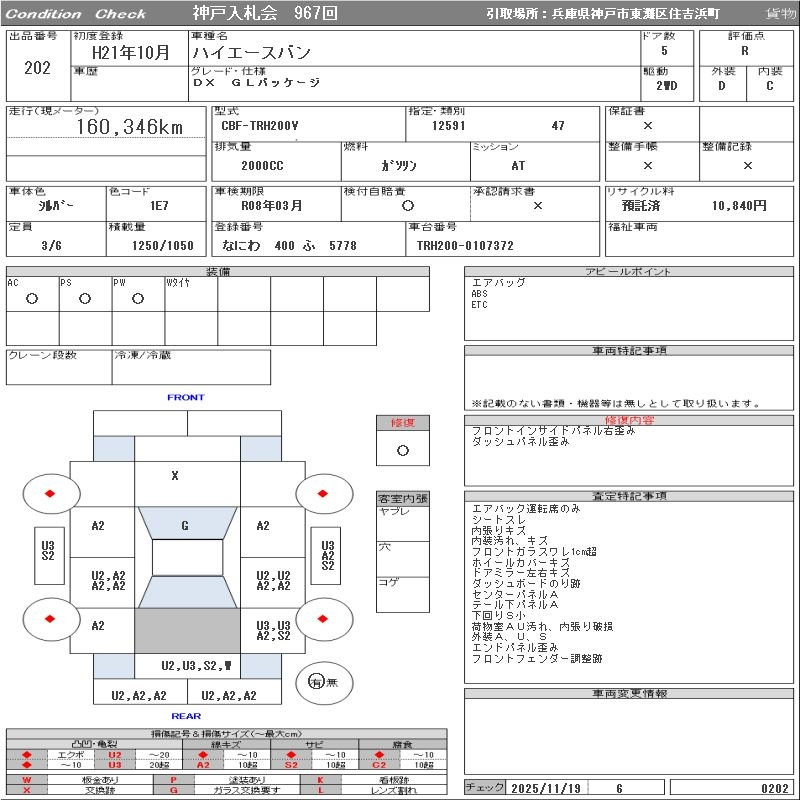Click the chassis number TRH200-0107372
The width and height of the screenshot is (800, 800).
tap(465, 245)
